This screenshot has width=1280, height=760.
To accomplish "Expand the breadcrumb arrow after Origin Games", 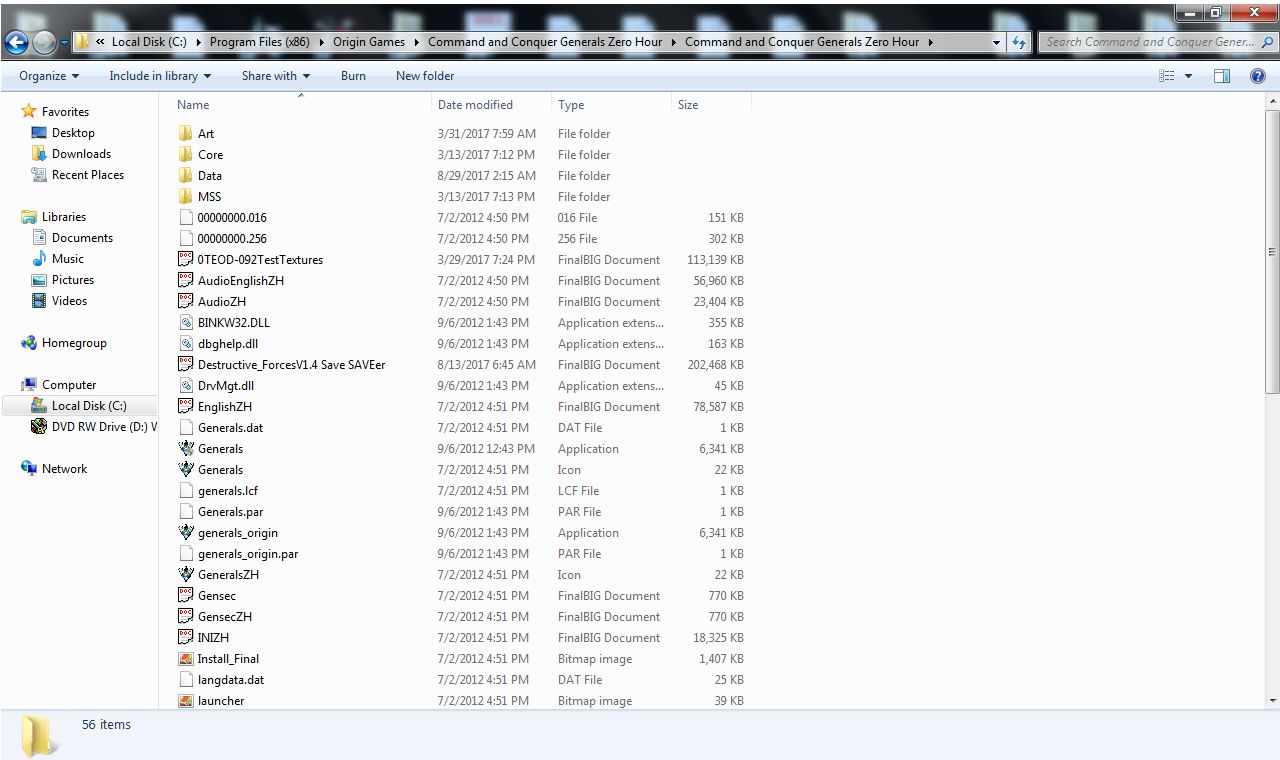I will click(416, 42).
